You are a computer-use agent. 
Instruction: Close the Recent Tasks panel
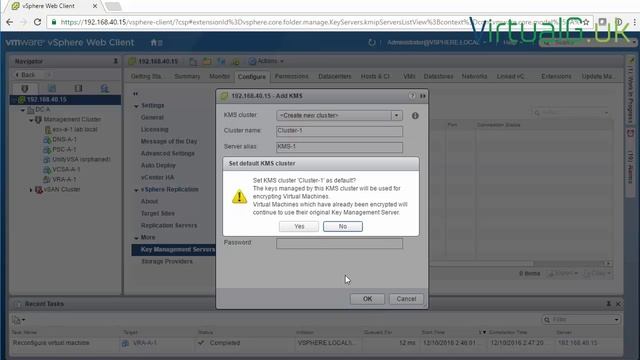coord(618,304)
